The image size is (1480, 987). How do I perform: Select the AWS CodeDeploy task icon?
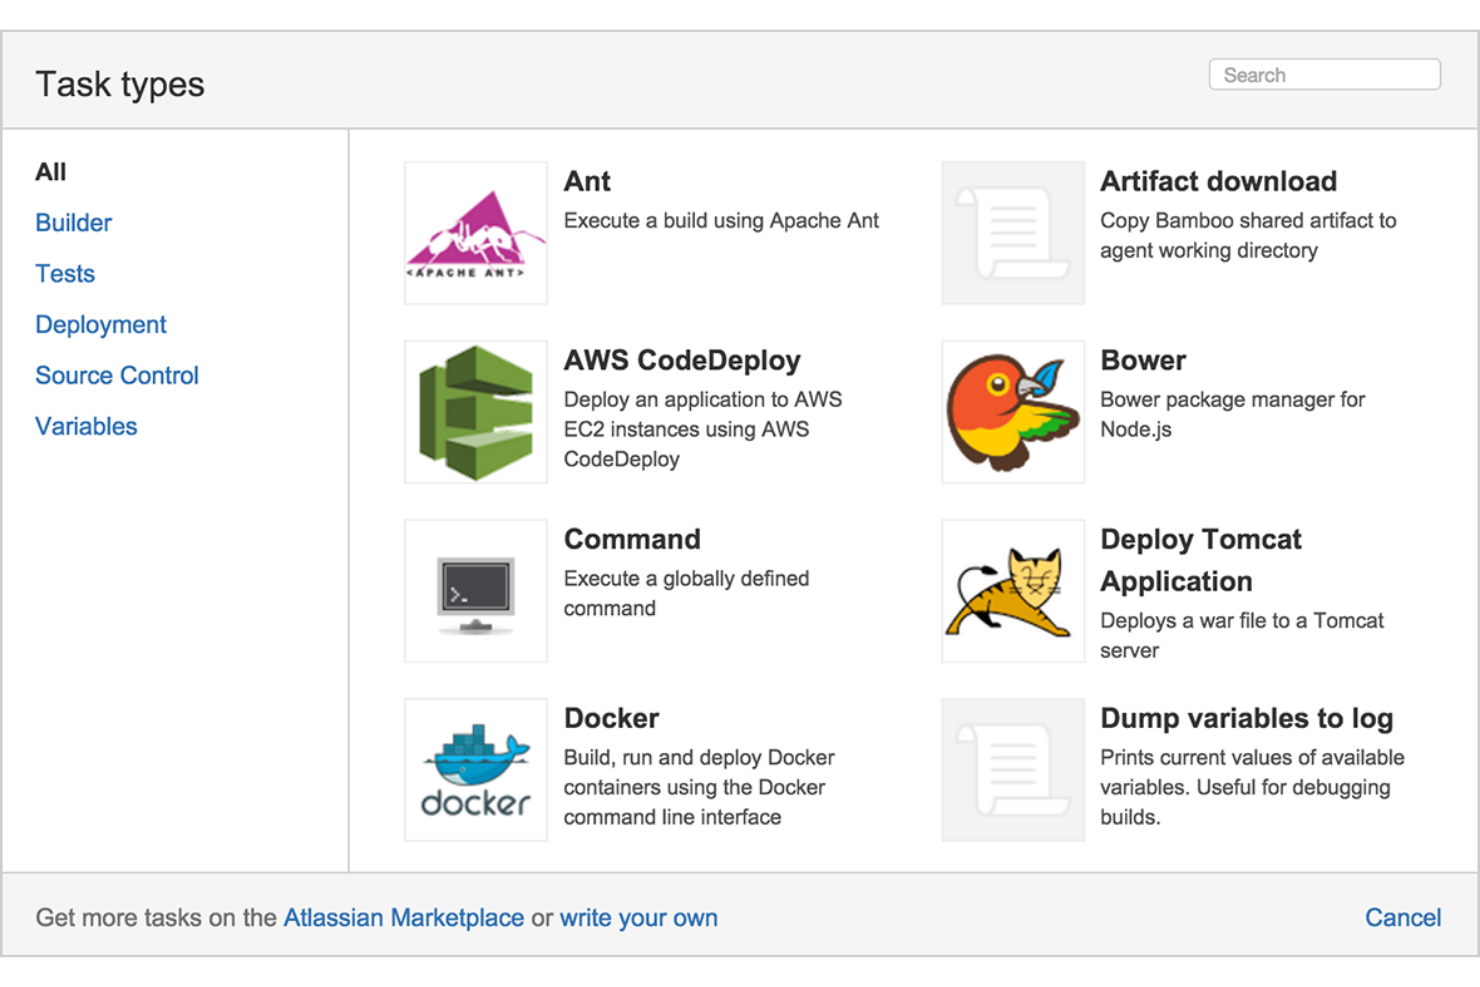(x=475, y=411)
